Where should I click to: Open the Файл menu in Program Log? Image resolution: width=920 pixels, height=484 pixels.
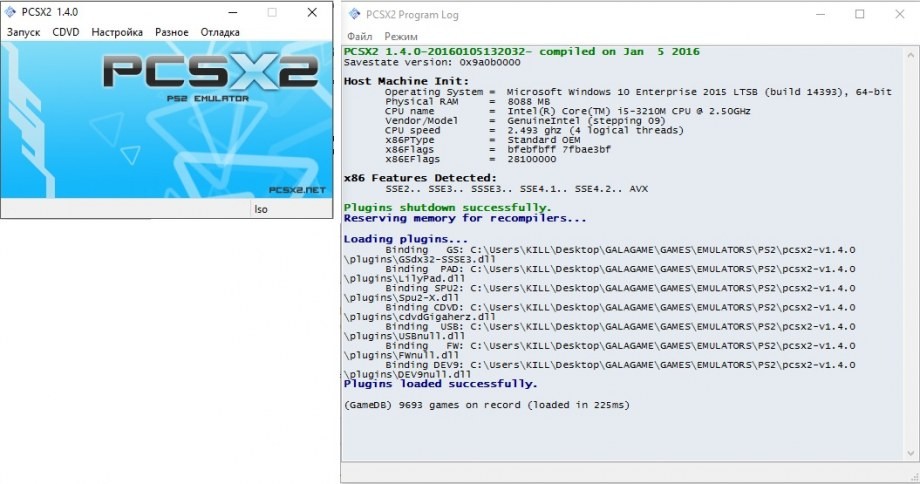point(359,36)
